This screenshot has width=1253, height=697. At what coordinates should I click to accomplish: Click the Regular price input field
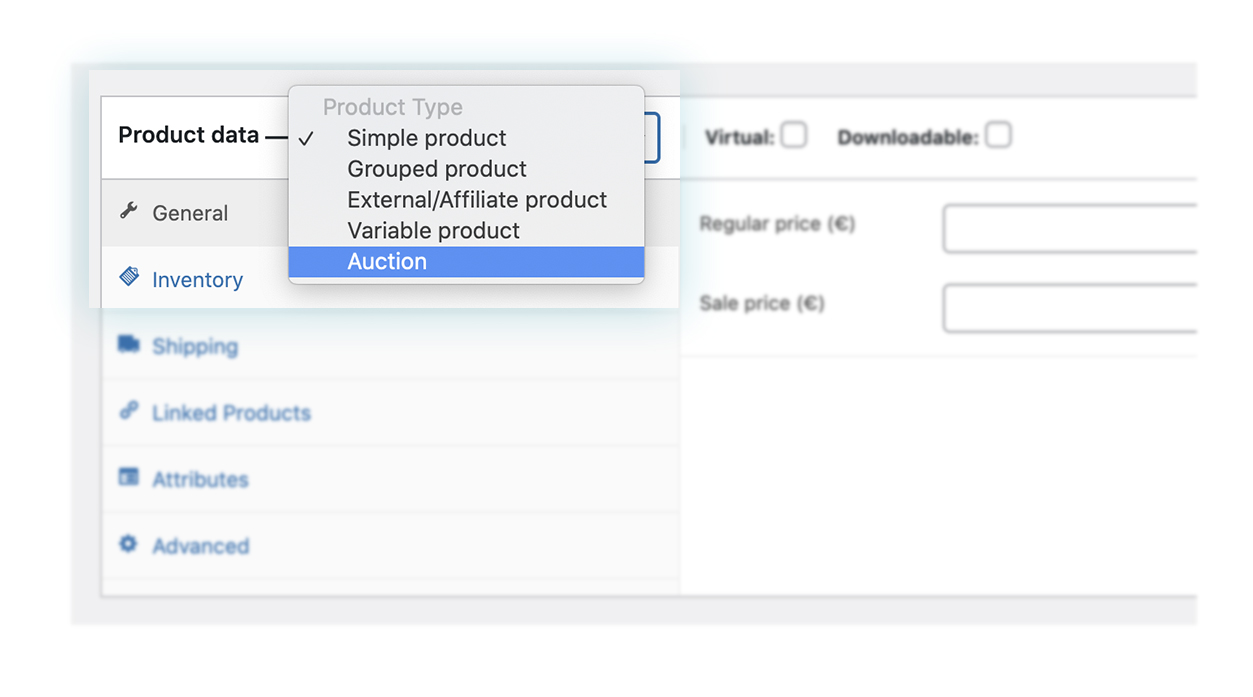click(1075, 228)
